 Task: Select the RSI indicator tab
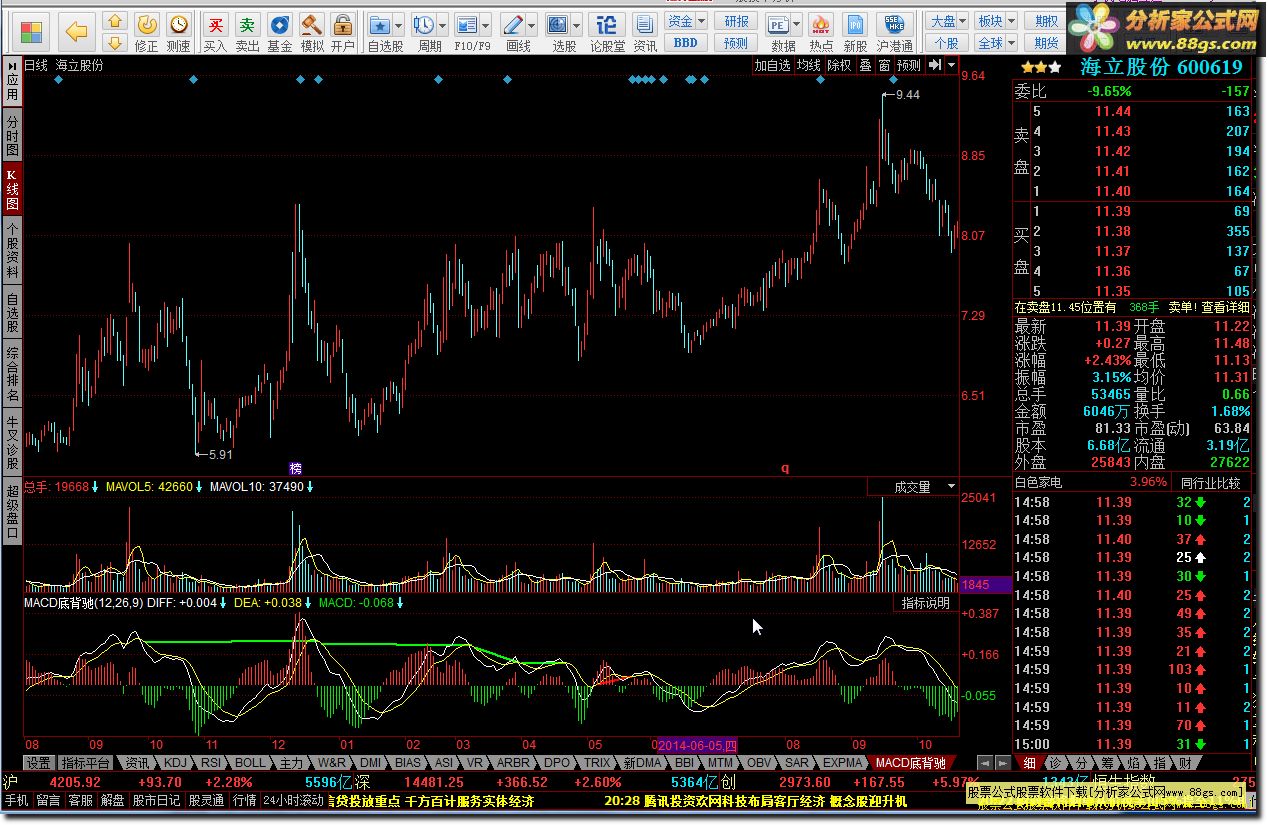coord(210,762)
